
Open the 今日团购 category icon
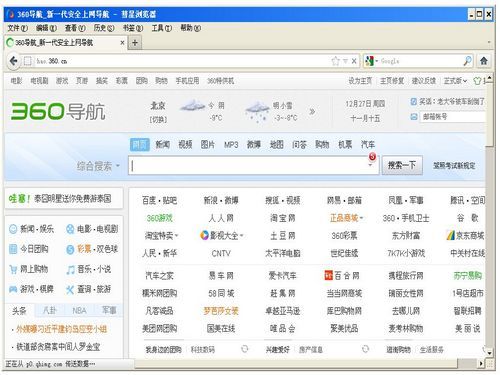tap(13, 249)
